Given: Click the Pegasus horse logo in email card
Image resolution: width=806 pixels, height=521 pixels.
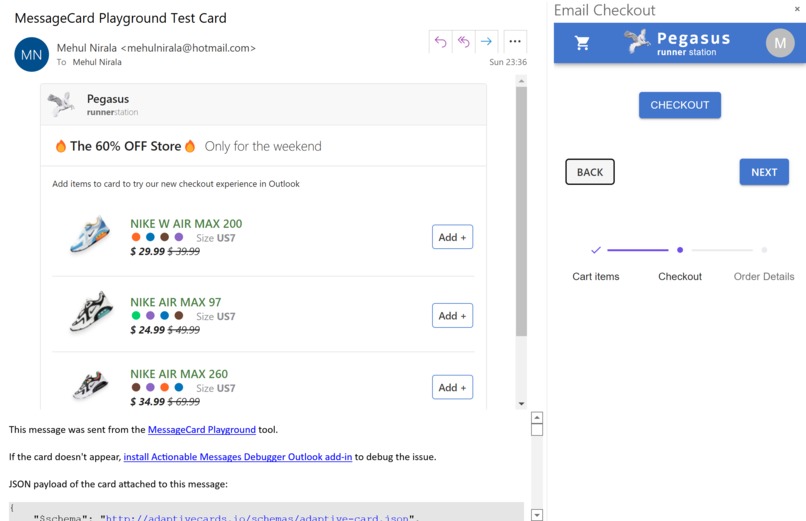Looking at the screenshot, I should pyautogui.click(x=61, y=104).
